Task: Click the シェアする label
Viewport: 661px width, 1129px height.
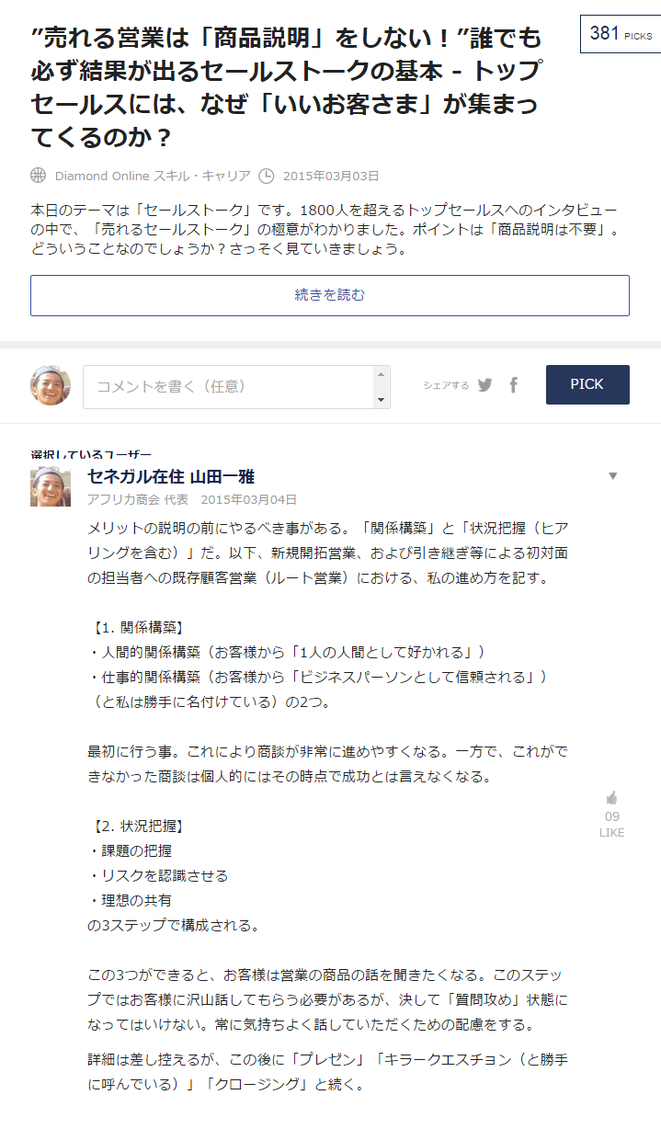Action: (446, 385)
